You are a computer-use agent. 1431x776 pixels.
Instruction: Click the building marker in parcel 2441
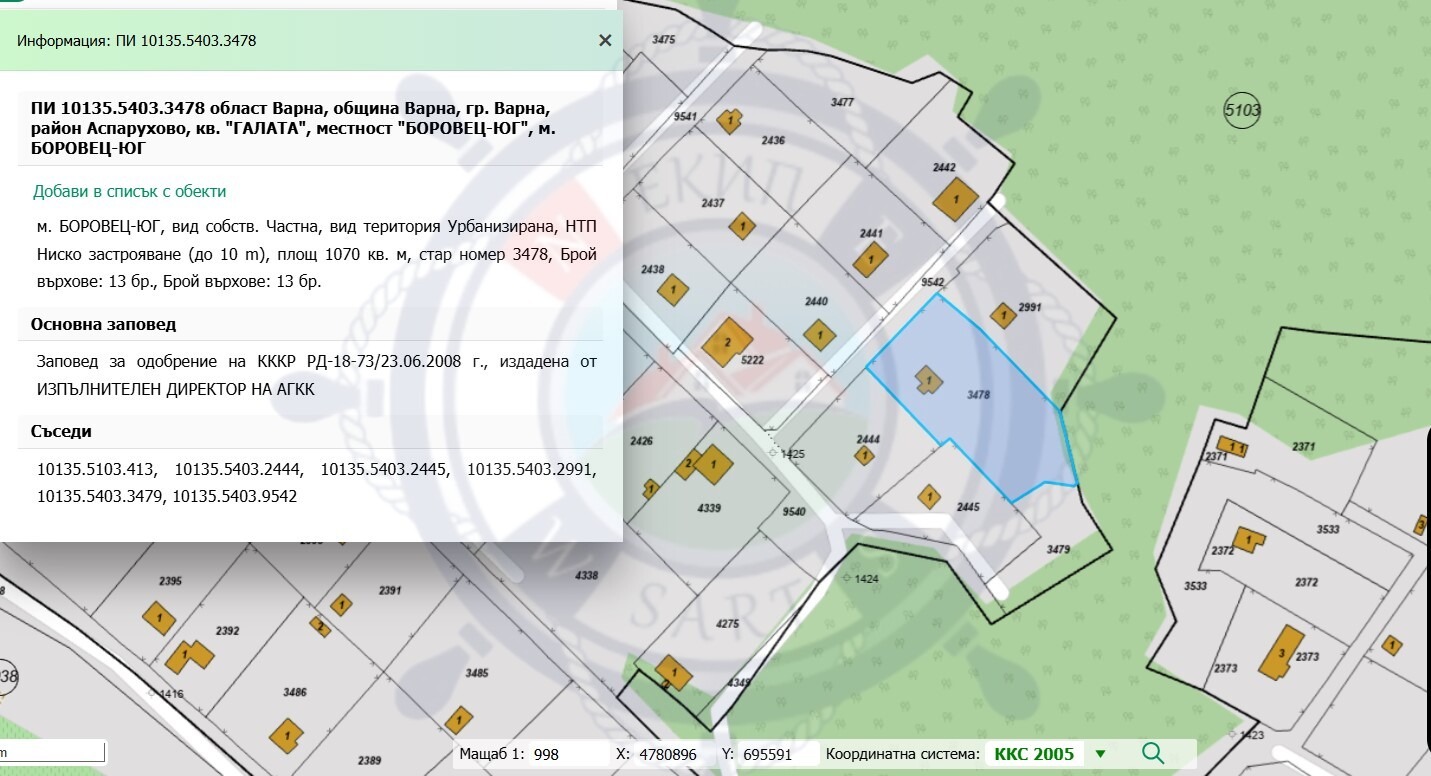870,261
